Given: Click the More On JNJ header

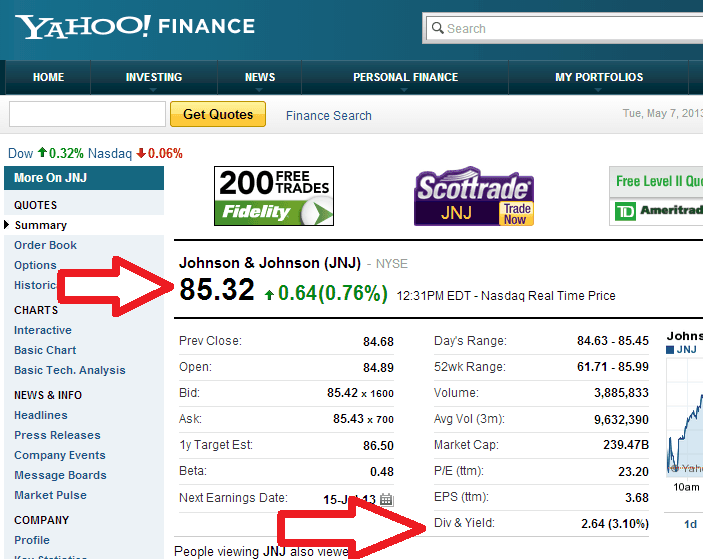Looking at the screenshot, I should pyautogui.click(x=84, y=178).
